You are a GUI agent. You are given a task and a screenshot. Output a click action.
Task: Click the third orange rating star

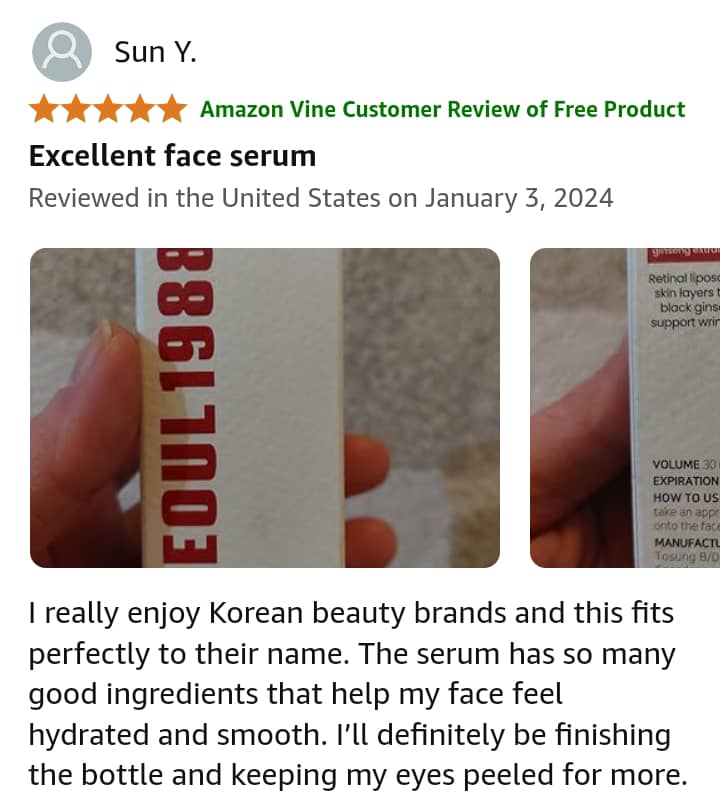coord(108,109)
